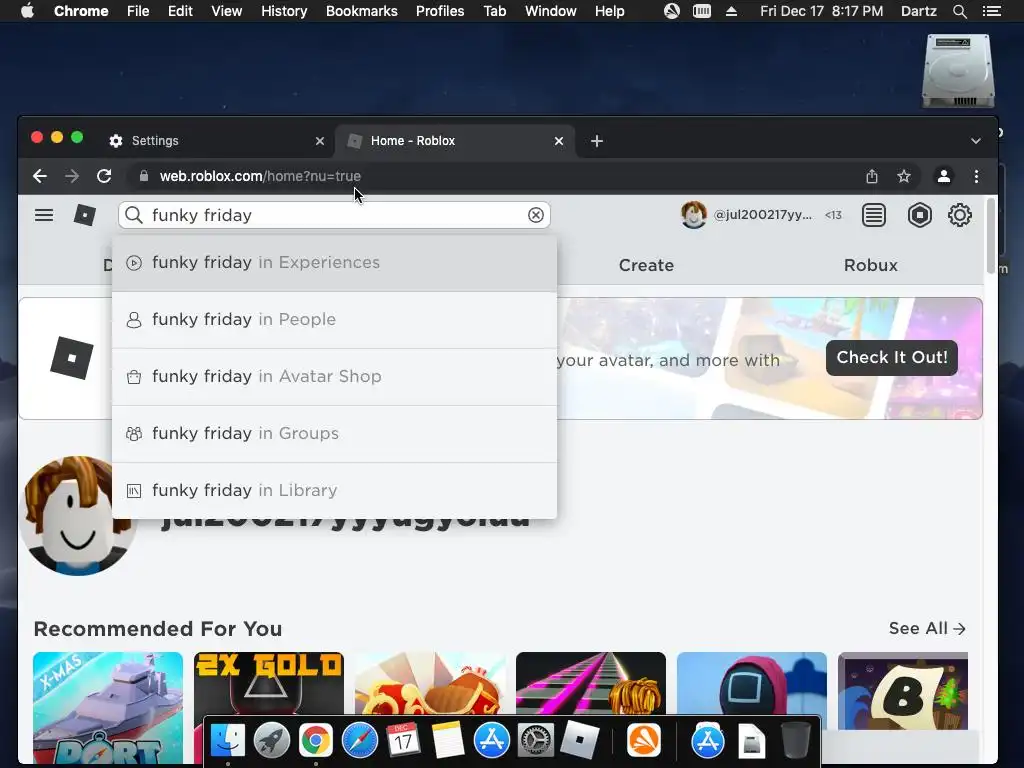Open Safari from the dock
The image size is (1024, 768).
(360, 741)
